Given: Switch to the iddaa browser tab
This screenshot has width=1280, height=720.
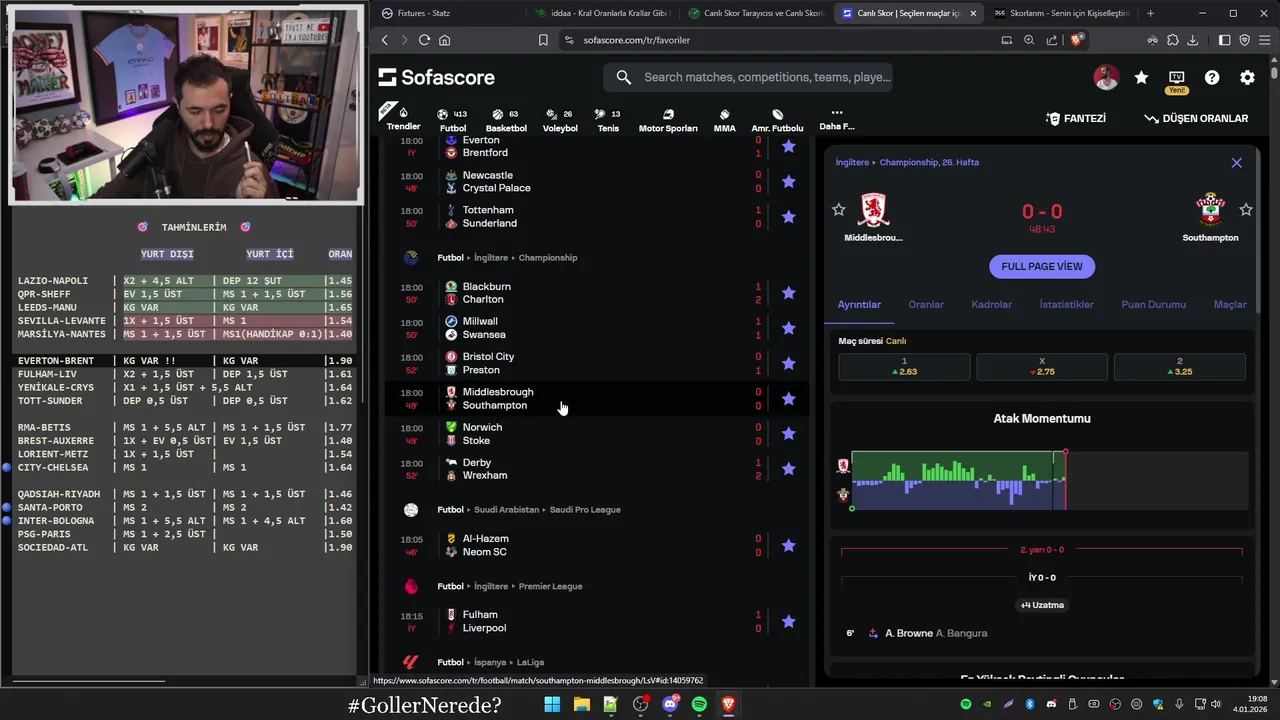Looking at the screenshot, I should click(601, 13).
